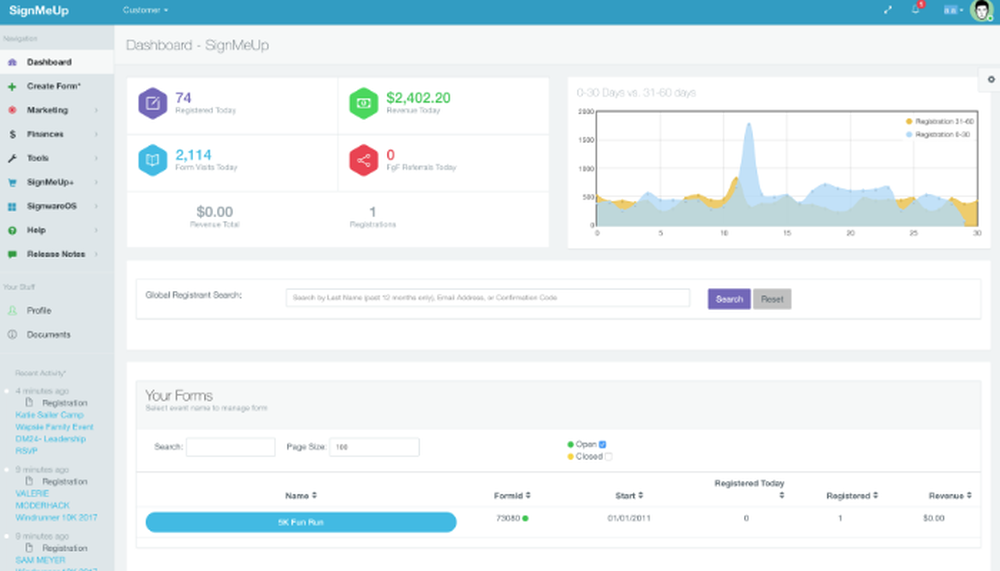
Task: Click the green plus icon for Create Form
Action: click(12, 86)
